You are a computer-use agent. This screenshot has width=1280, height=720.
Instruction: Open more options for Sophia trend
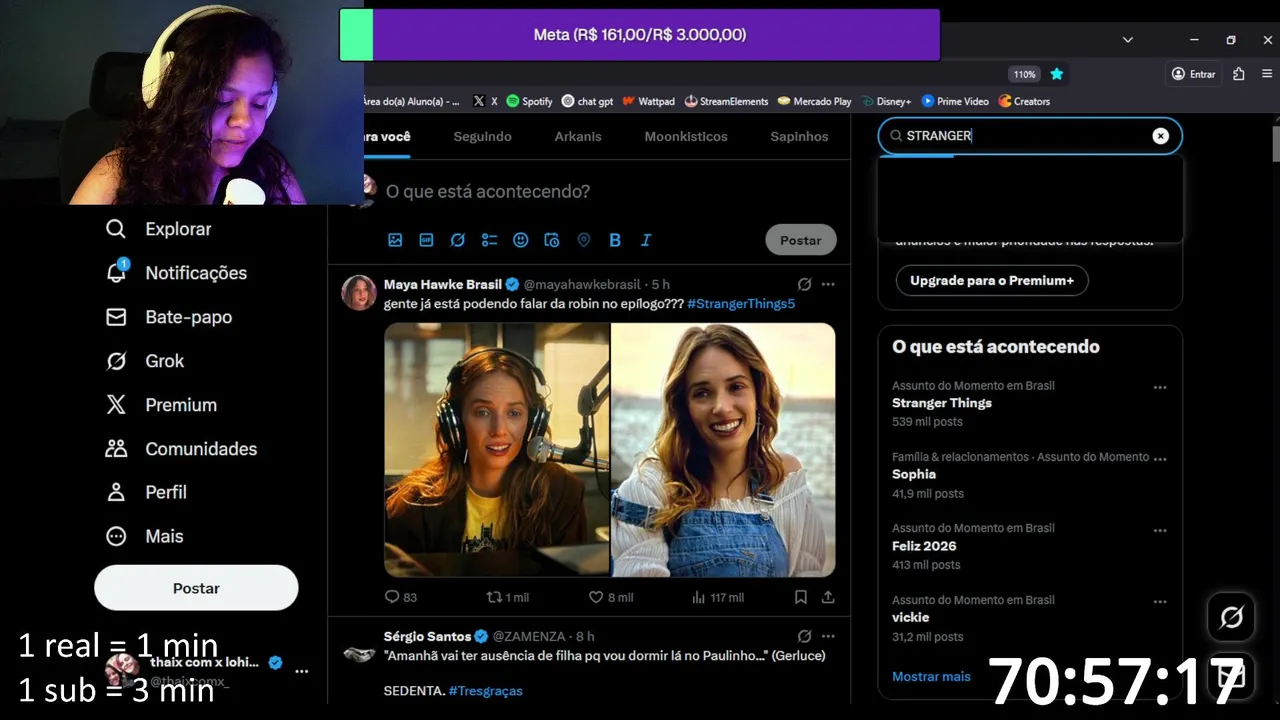tap(1160, 459)
